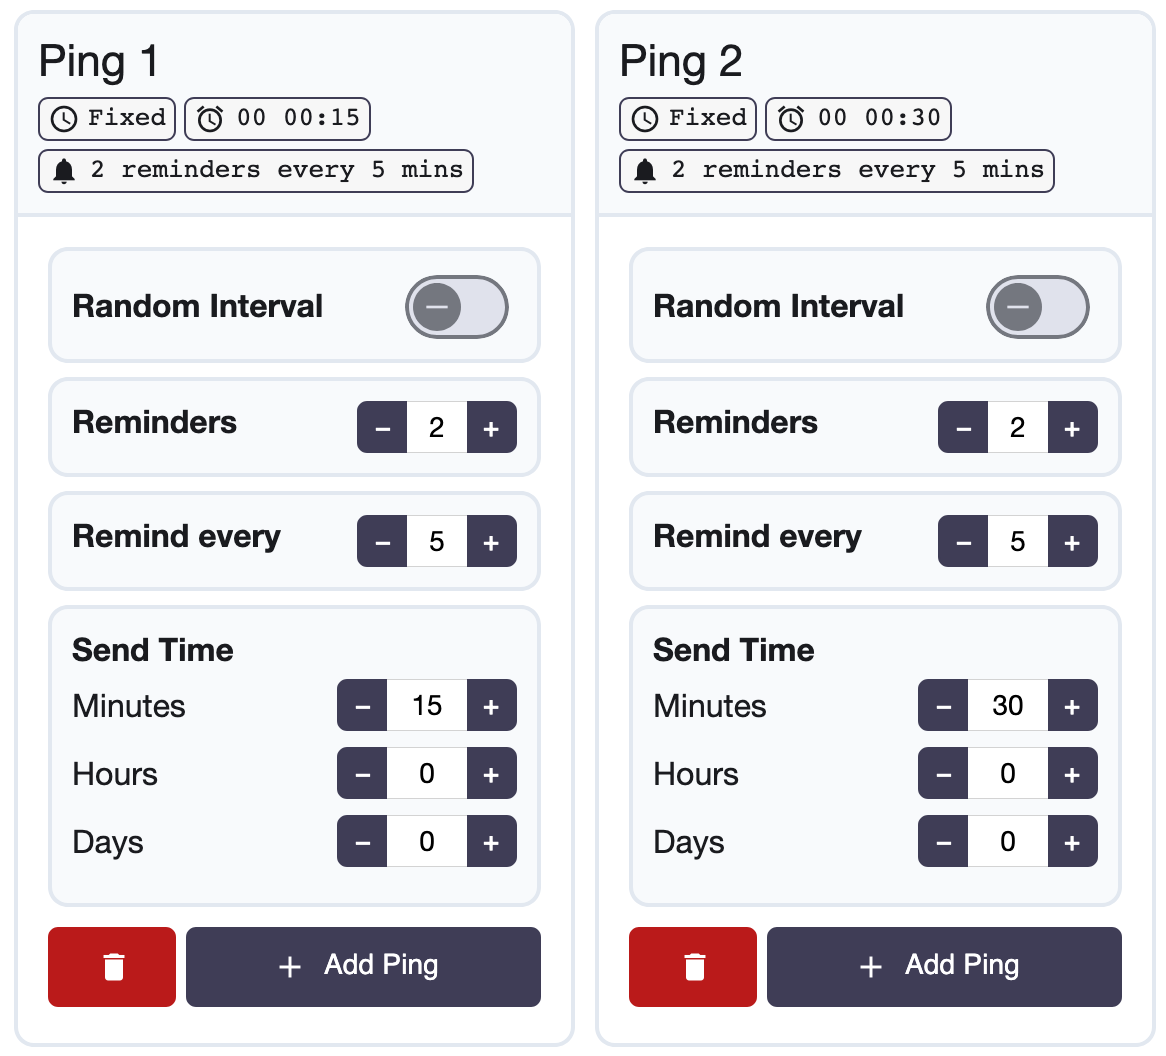The height and width of the screenshot is (1056, 1166).
Task: Click the trash icon to delete Ping 2
Action: (x=692, y=966)
